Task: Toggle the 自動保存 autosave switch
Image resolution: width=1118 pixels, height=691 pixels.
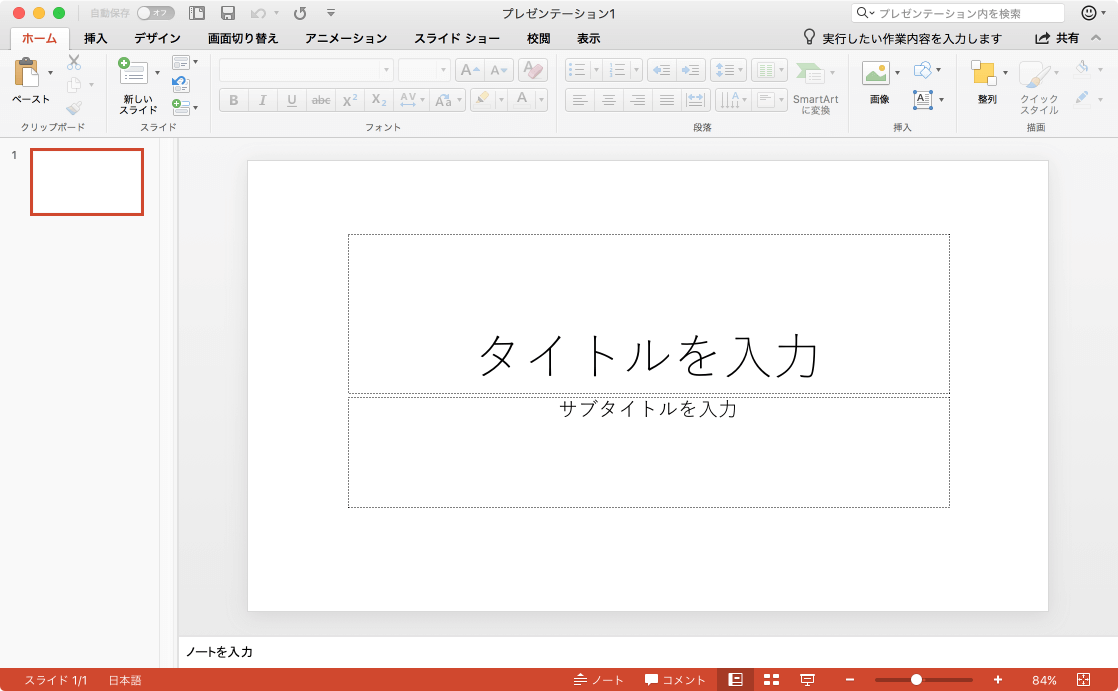Action: [x=155, y=13]
